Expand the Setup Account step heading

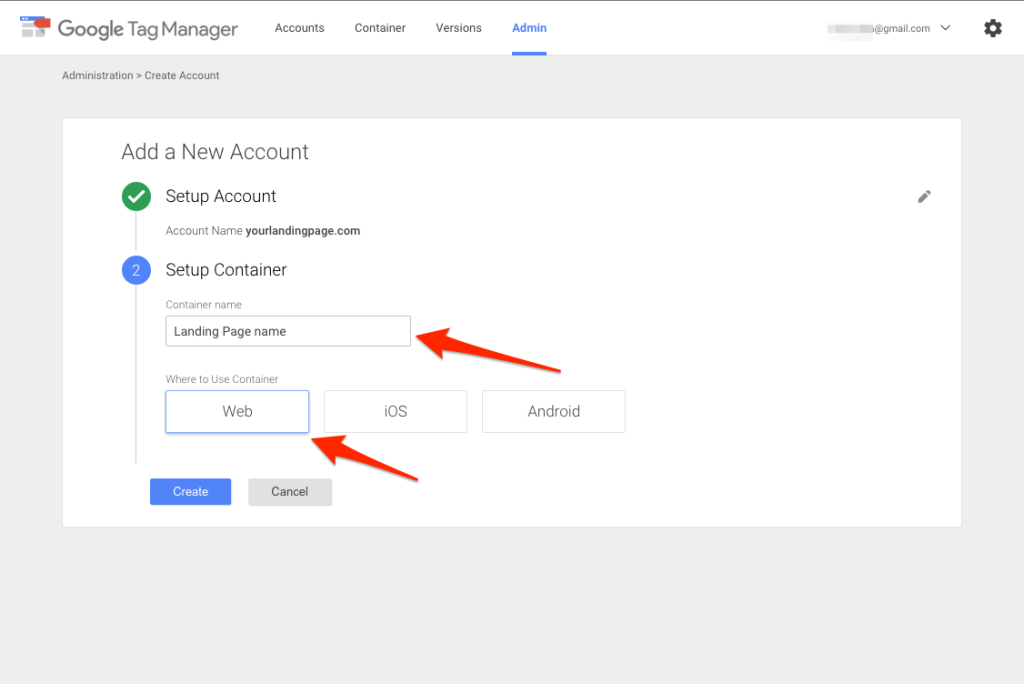pyautogui.click(x=221, y=196)
